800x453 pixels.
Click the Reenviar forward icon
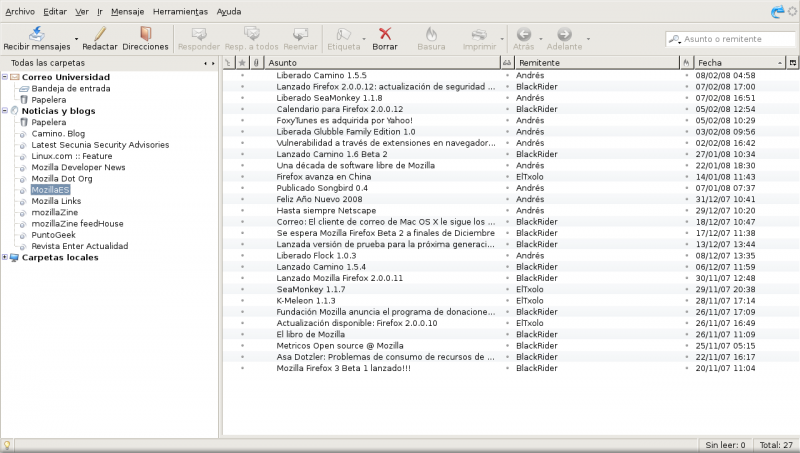[300, 34]
